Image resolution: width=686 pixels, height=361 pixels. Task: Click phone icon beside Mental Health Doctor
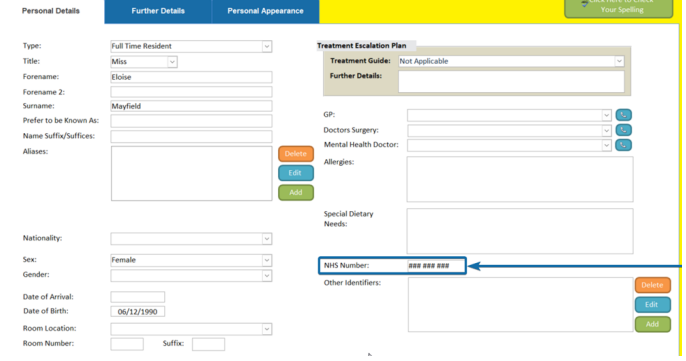[623, 145]
